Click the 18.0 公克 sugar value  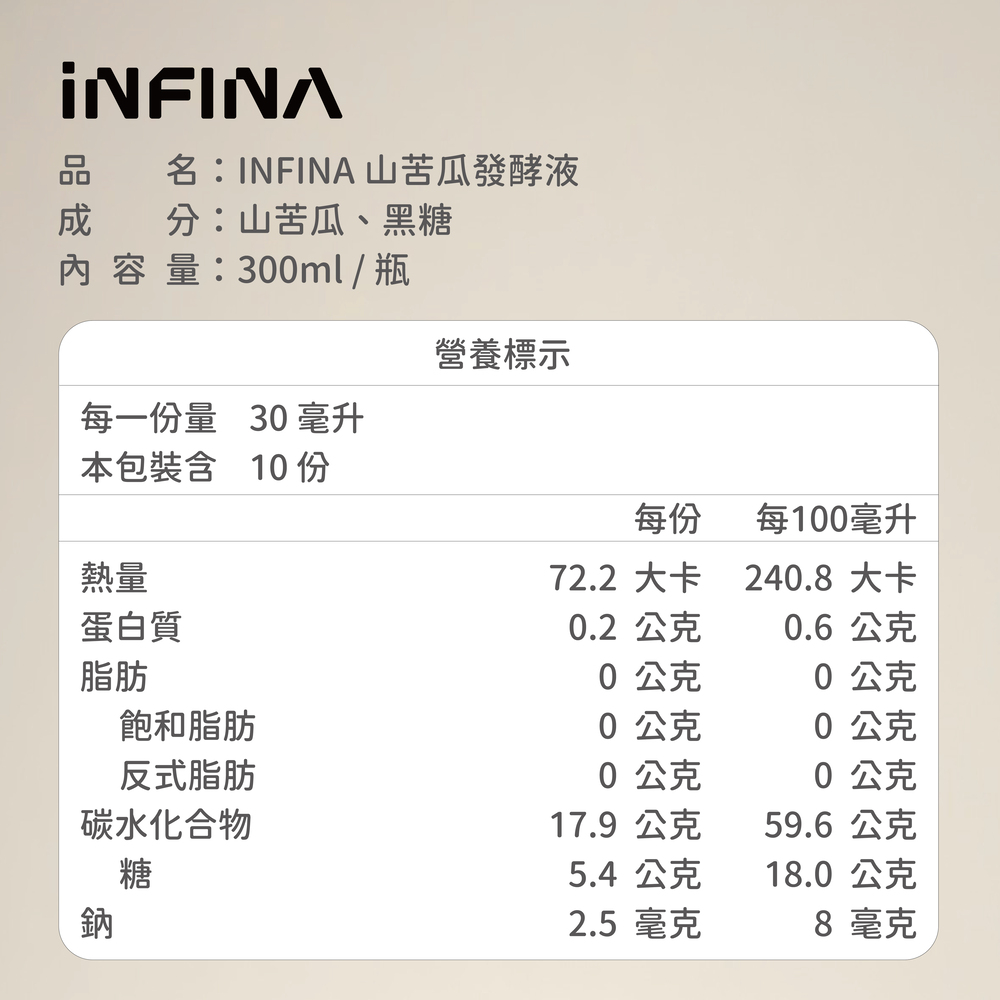tap(840, 875)
